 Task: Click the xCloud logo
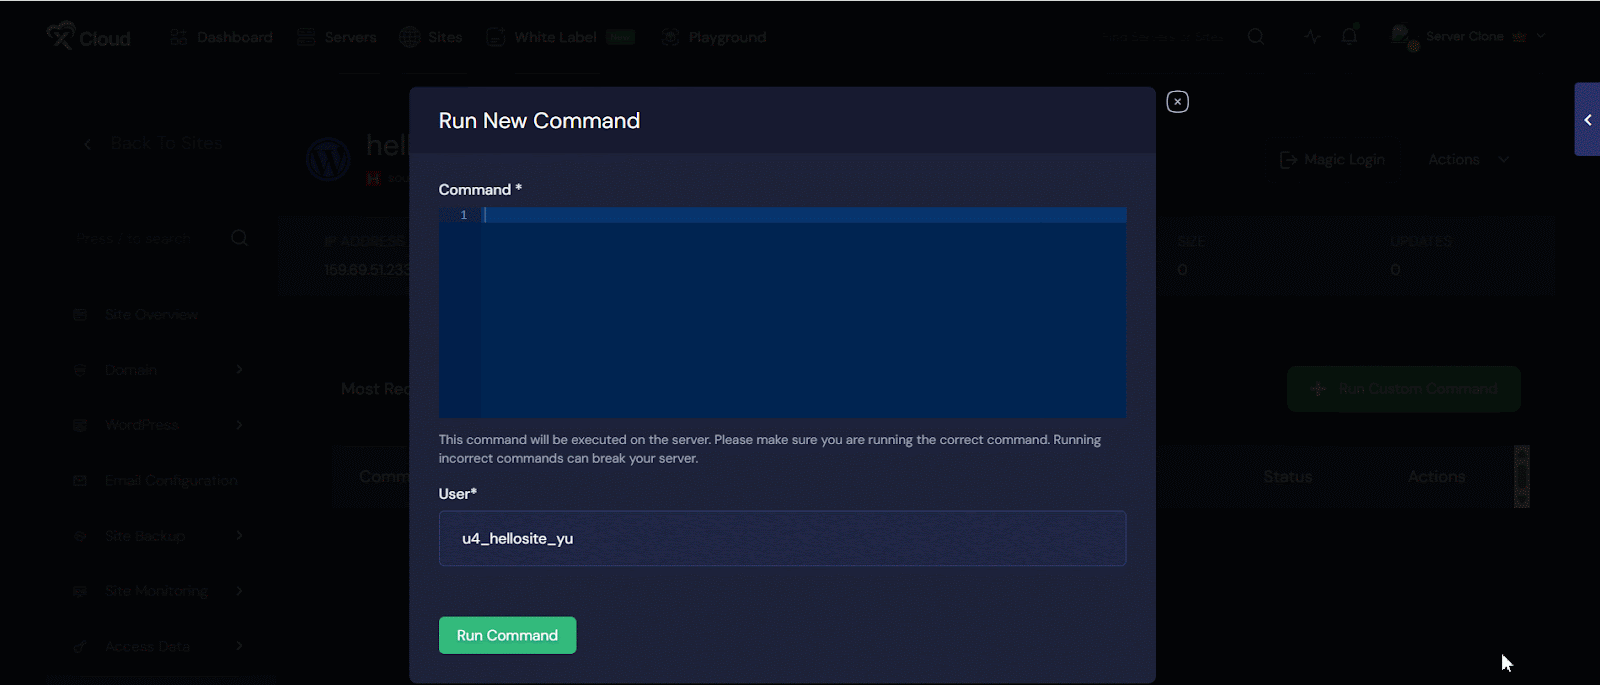[x=88, y=37]
